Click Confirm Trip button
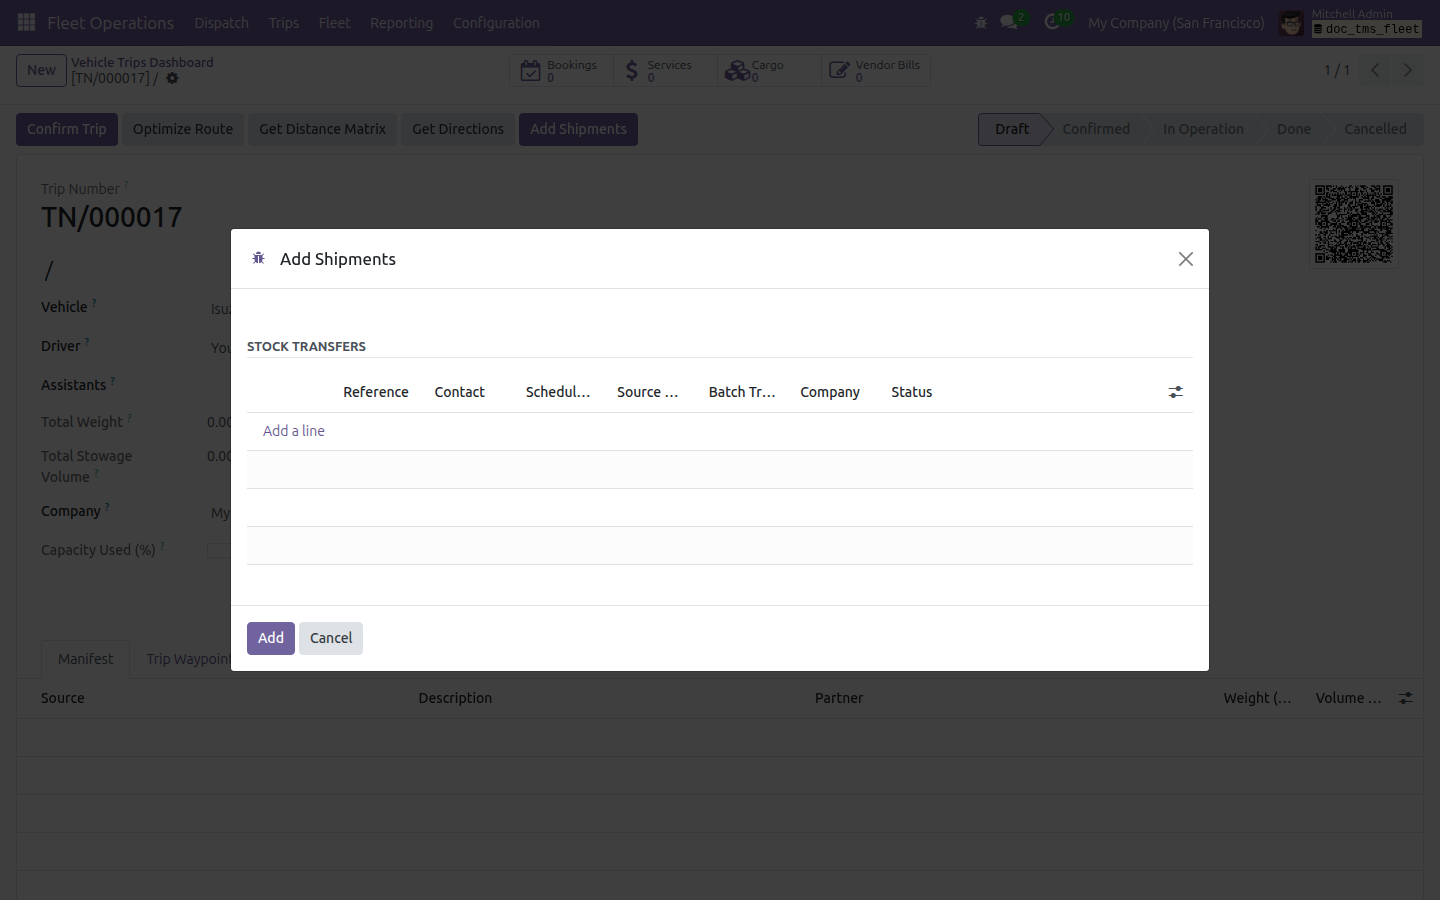 [67, 129]
